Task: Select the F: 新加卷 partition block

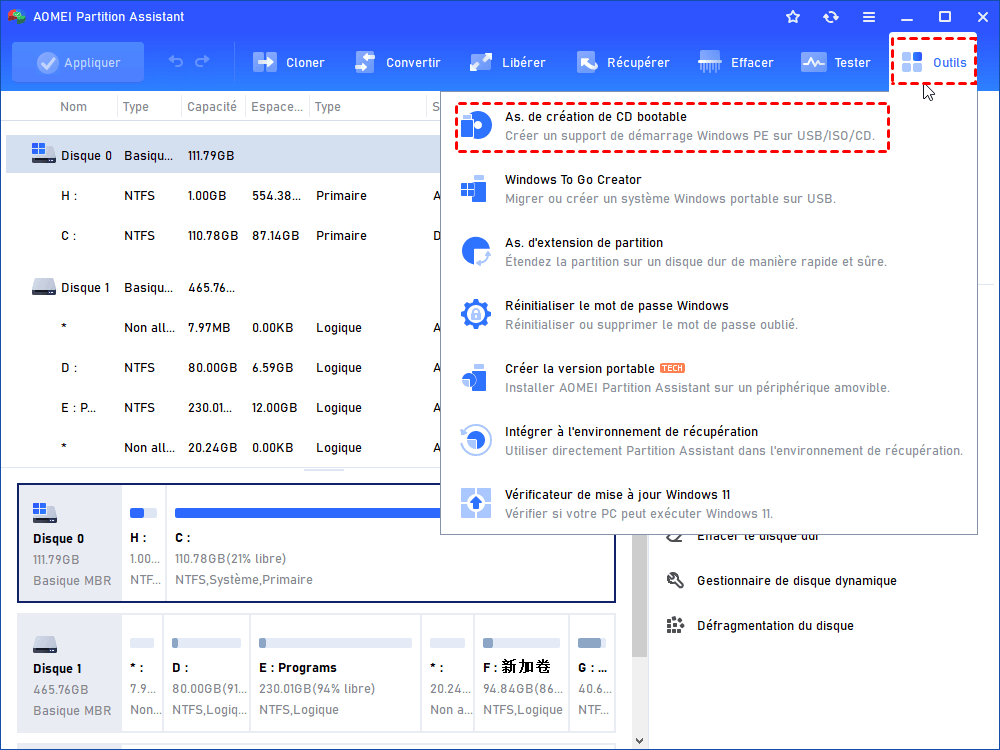Action: coord(522,673)
